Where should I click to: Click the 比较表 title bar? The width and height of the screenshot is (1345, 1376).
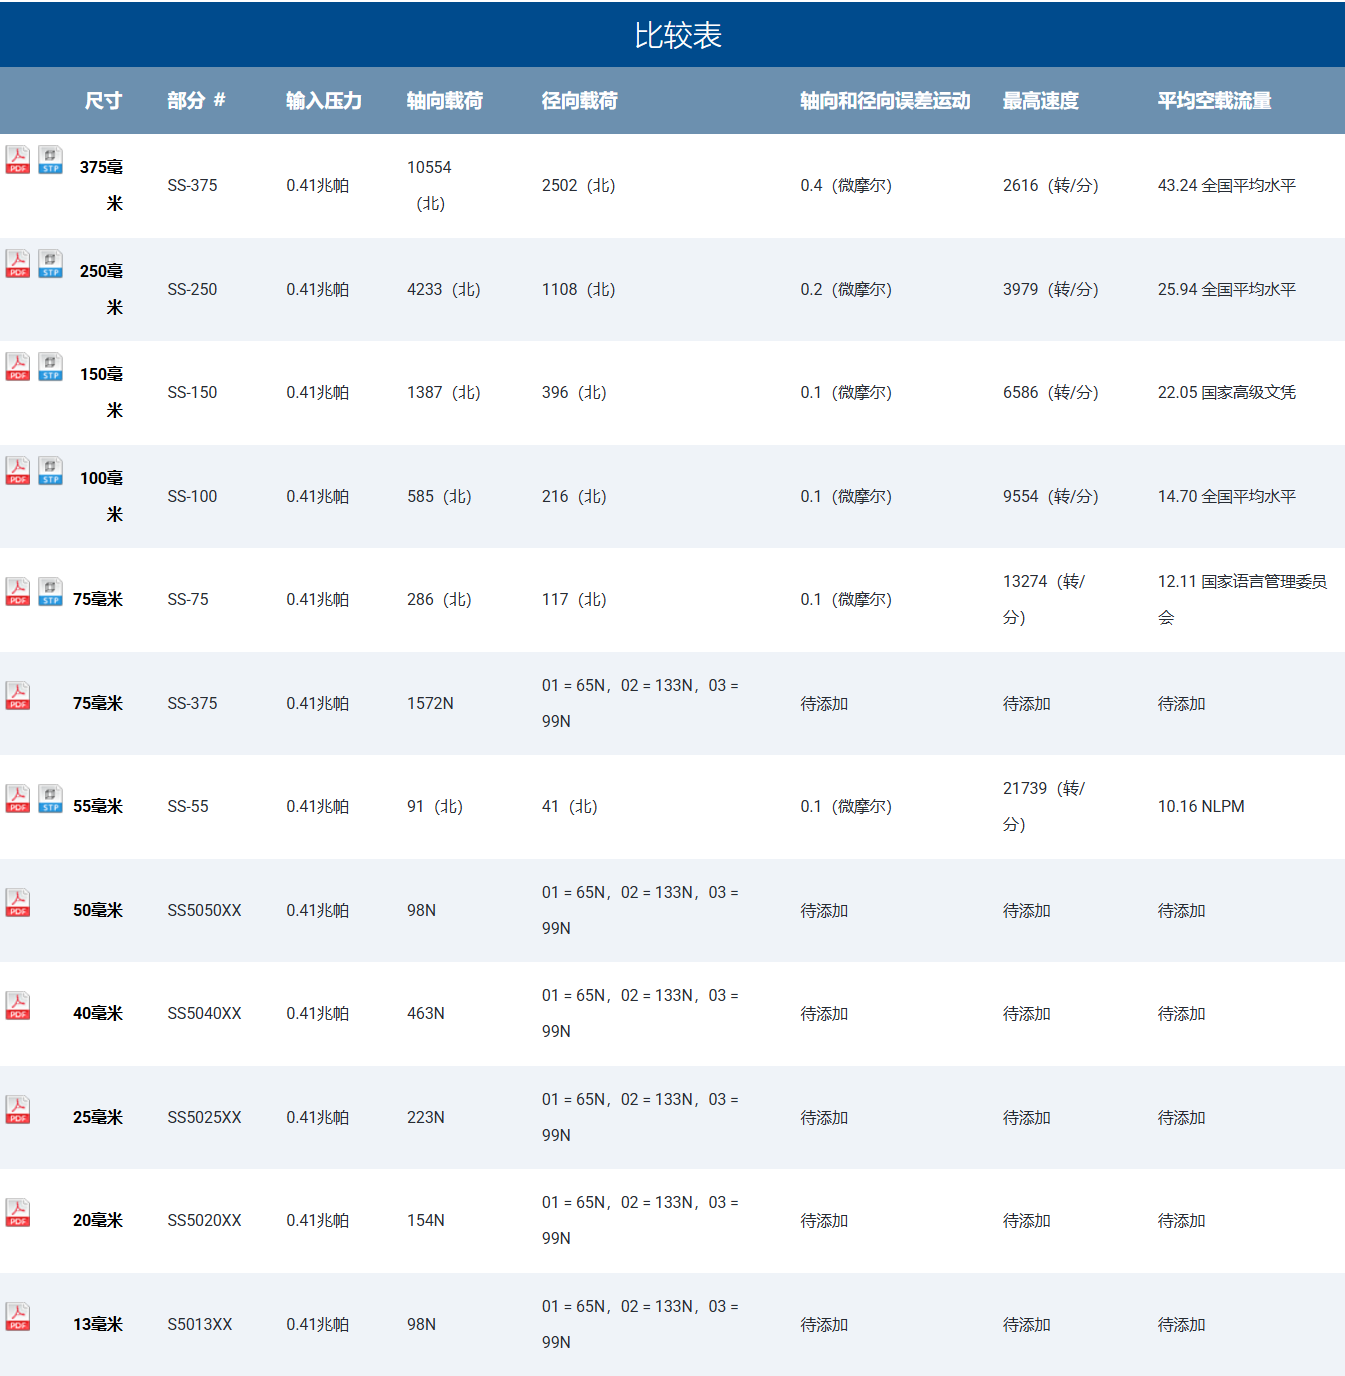(x=677, y=35)
